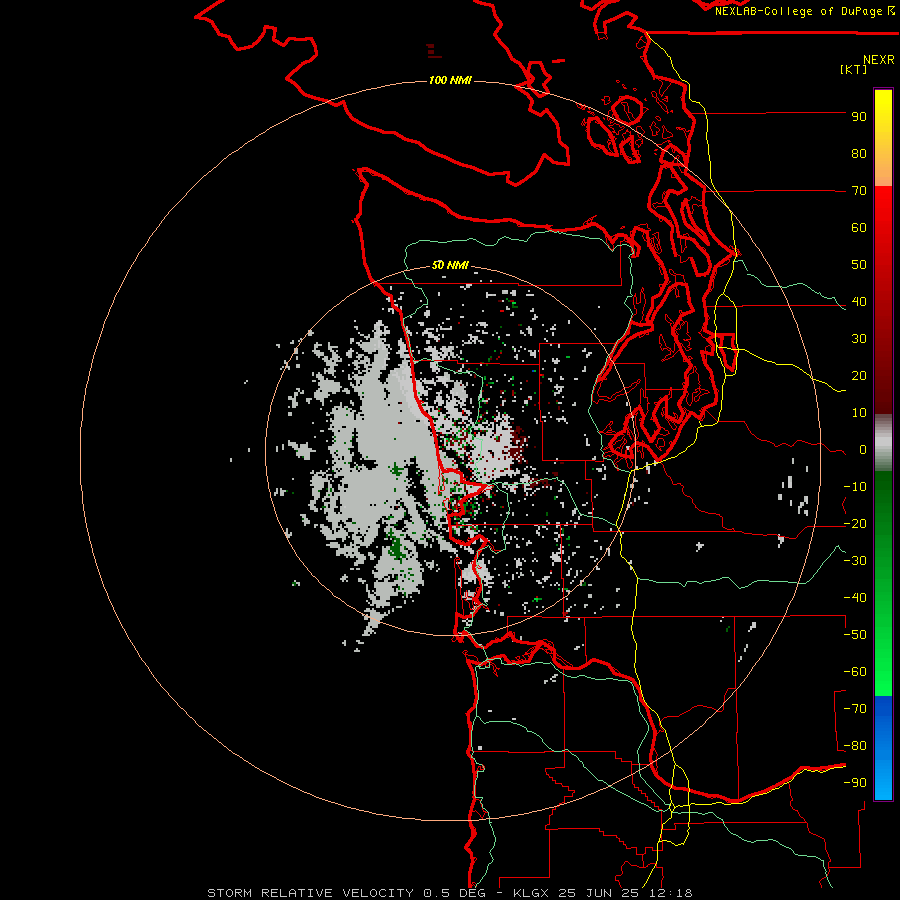Click the 80 value on velocity scale

(x=859, y=154)
